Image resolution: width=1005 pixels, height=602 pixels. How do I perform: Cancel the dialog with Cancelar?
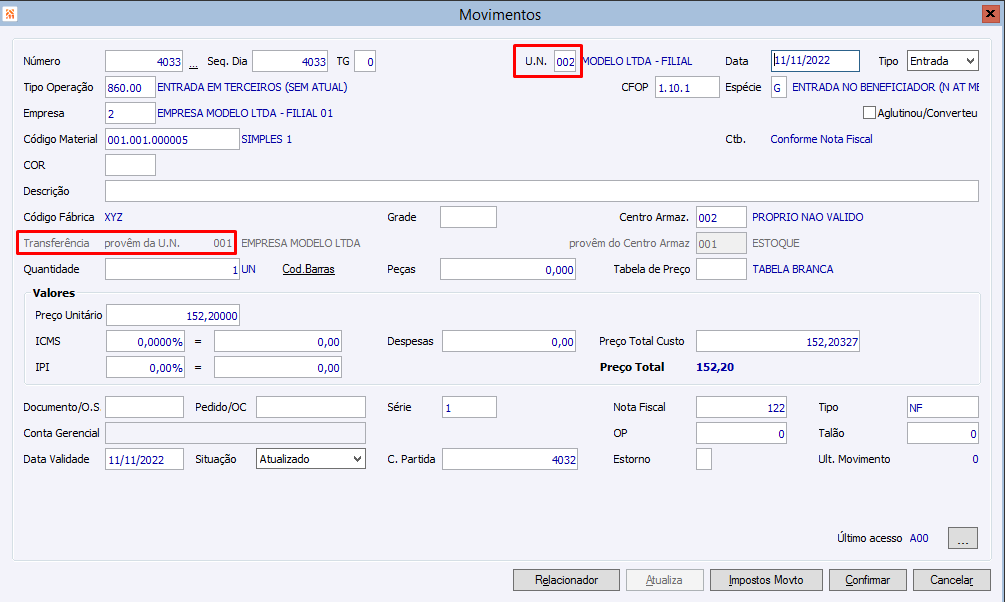tap(952, 580)
